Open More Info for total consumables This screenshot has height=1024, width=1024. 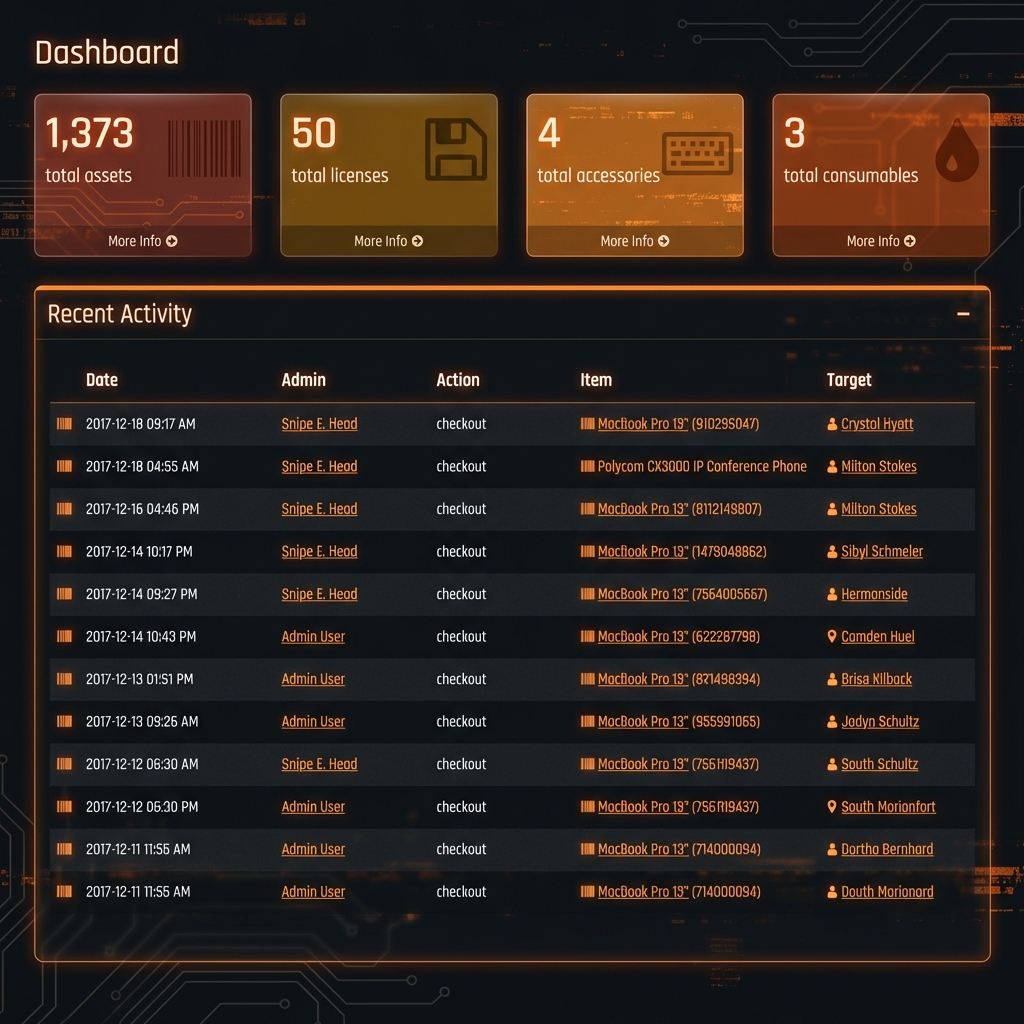pos(880,240)
